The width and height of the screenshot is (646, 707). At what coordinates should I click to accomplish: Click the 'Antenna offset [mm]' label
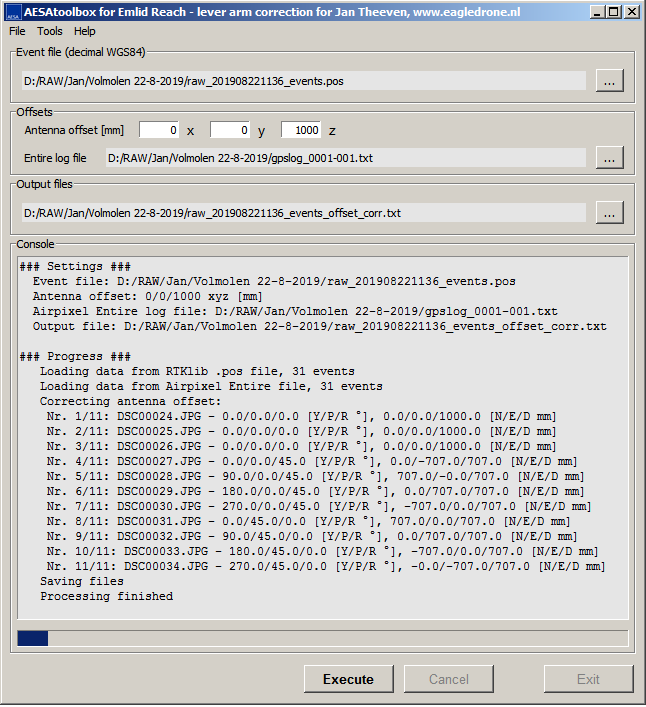pos(74,130)
